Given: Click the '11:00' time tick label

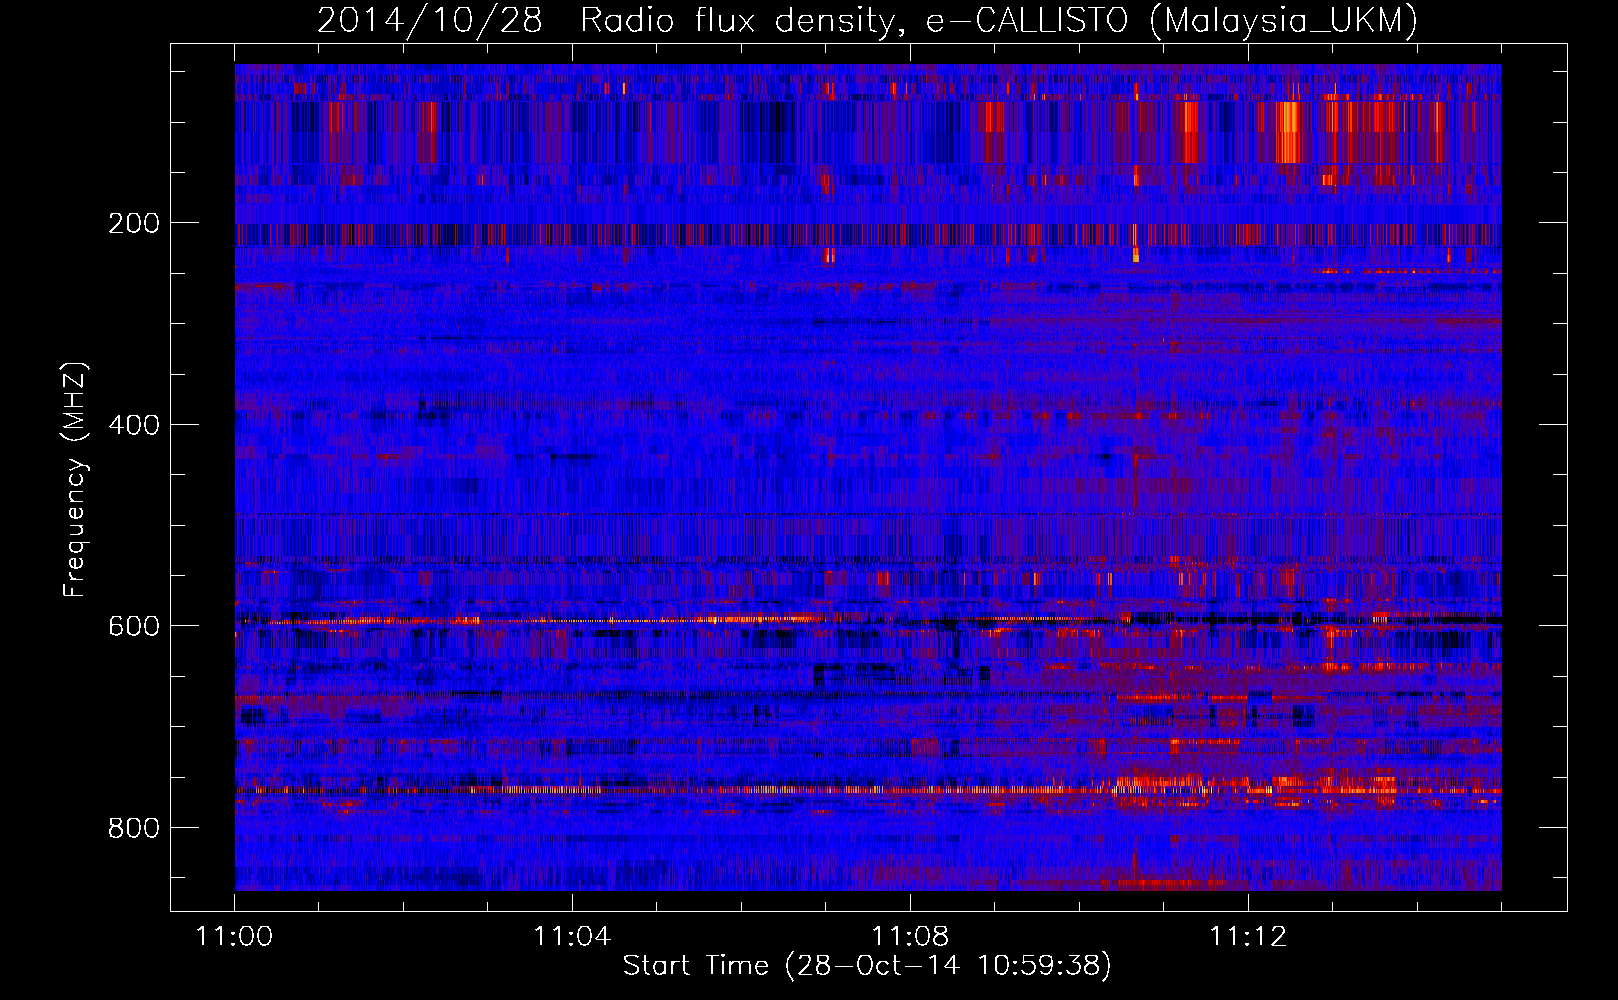Looking at the screenshot, I should [235, 937].
